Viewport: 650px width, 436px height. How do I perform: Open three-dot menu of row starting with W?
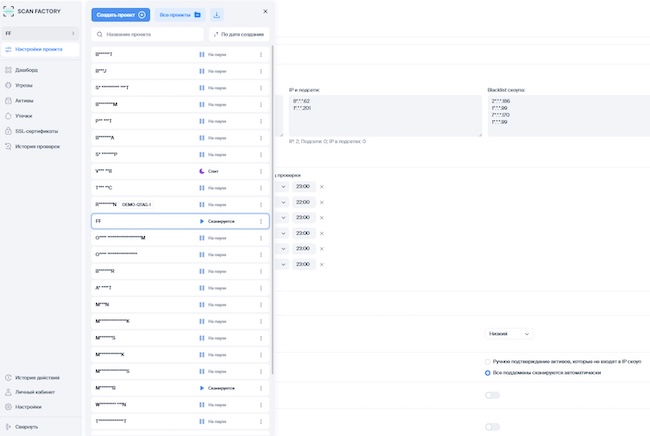point(261,405)
